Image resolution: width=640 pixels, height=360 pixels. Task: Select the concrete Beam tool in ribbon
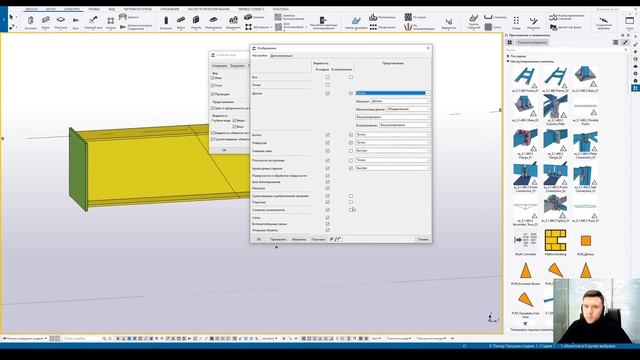point(181,22)
